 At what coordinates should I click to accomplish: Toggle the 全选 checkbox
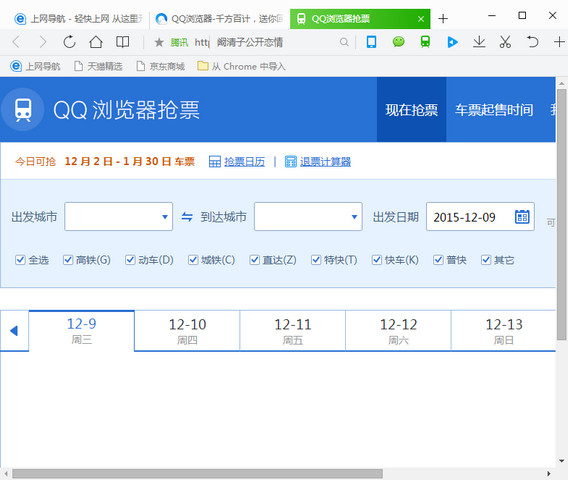[x=20, y=260]
